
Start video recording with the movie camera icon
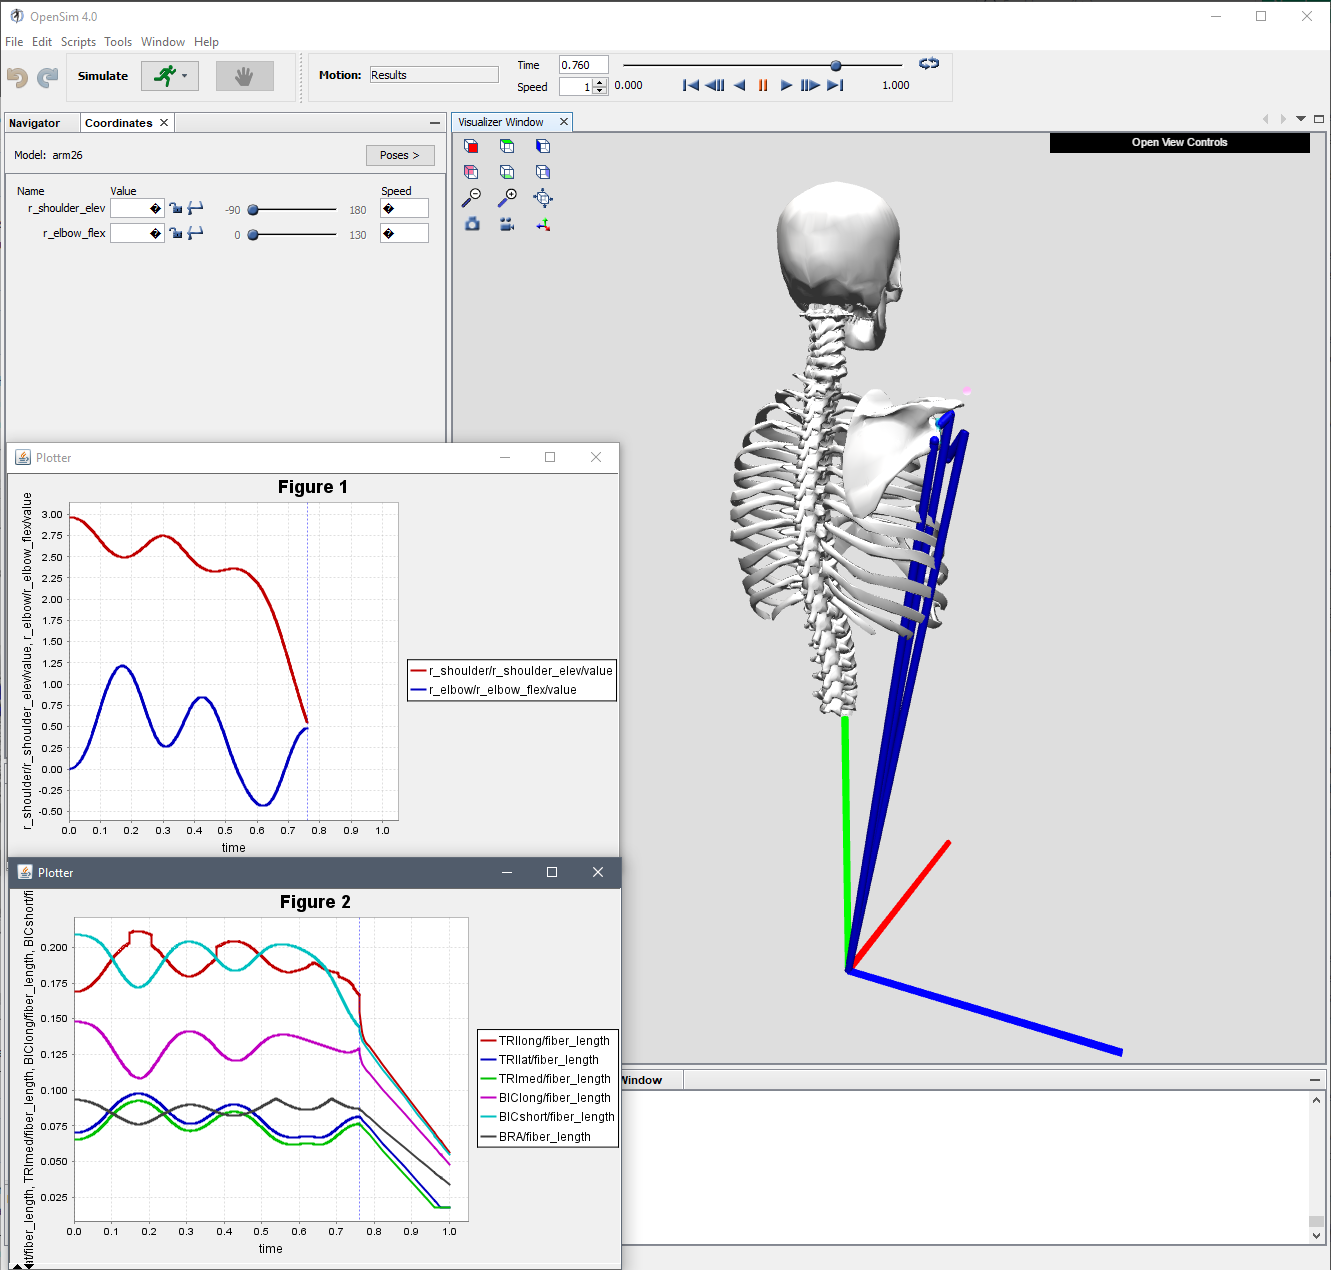pyautogui.click(x=507, y=224)
